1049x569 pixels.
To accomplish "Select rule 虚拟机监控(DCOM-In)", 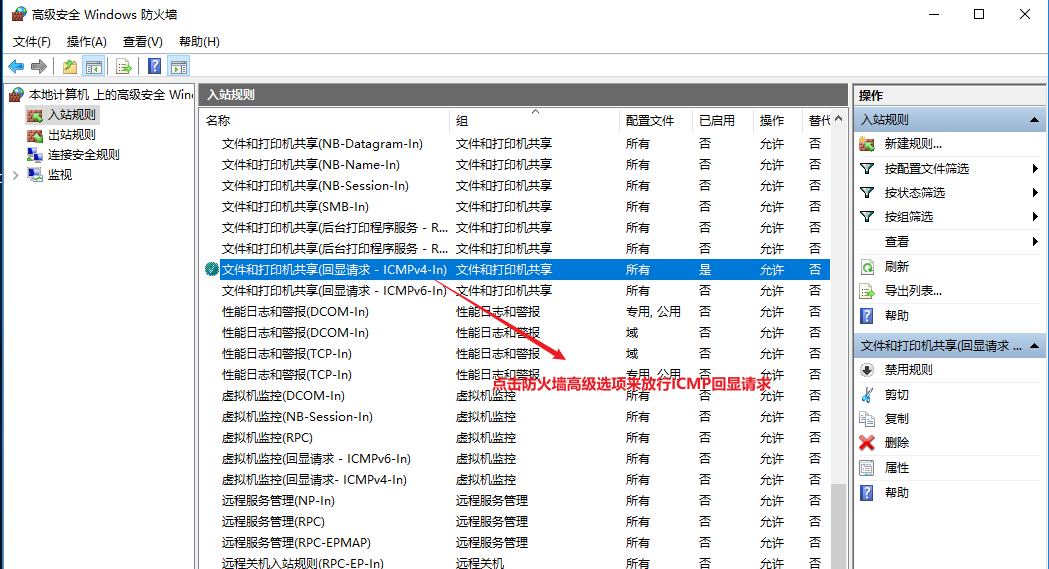I will point(283,396).
